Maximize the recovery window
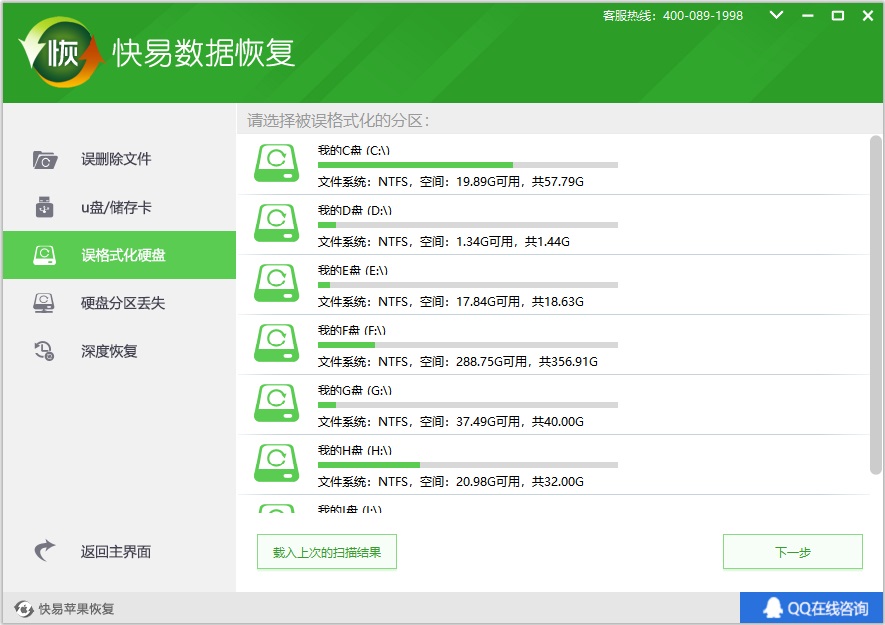Image resolution: width=885 pixels, height=625 pixels. (x=838, y=16)
